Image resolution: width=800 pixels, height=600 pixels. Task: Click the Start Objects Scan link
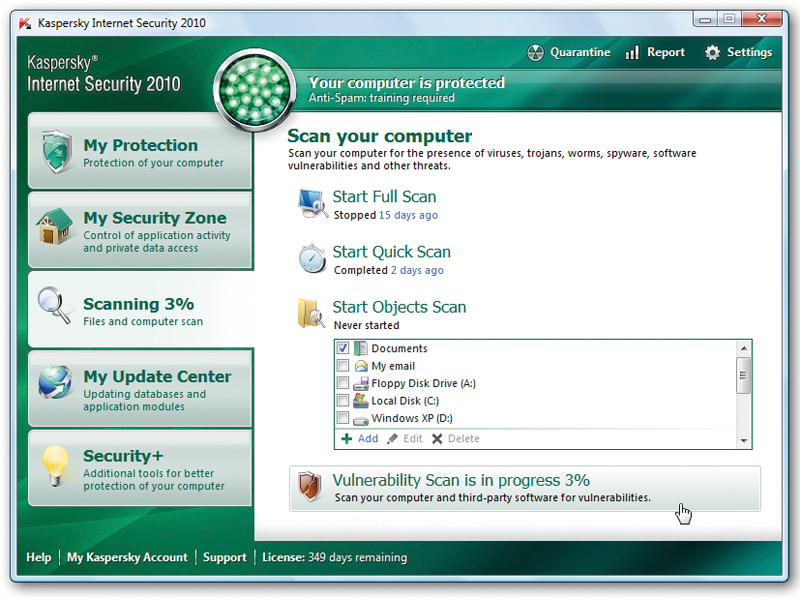pyautogui.click(x=399, y=307)
